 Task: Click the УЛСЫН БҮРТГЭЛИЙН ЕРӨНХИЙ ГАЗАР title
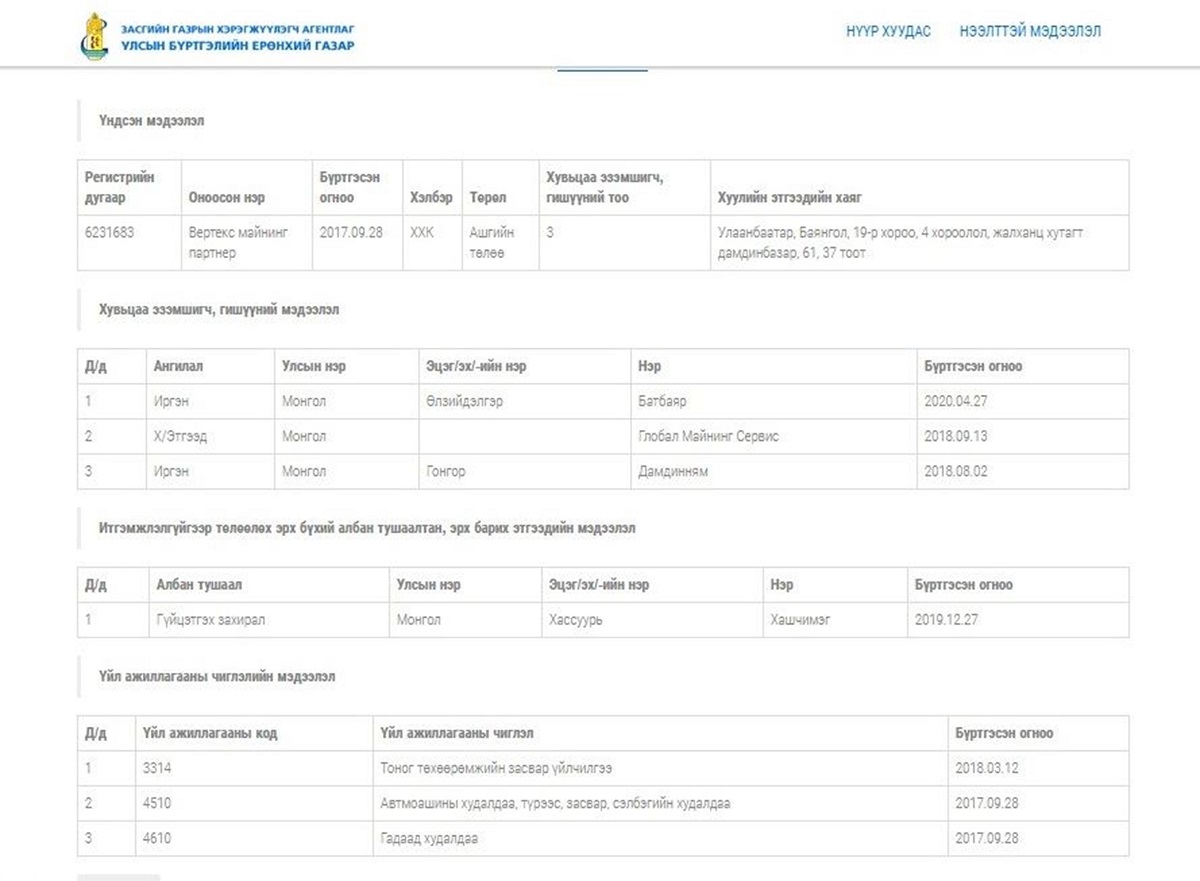(x=237, y=46)
